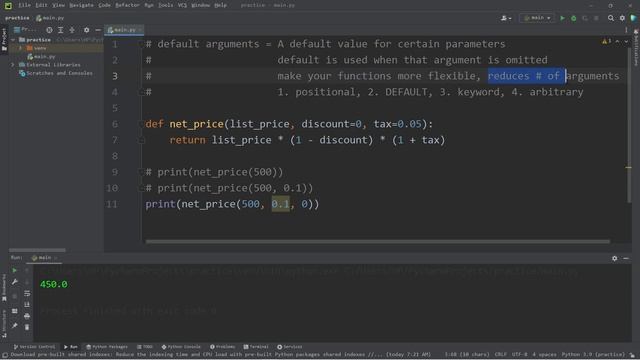640x360 pixels.
Task: Switch to the main.py editor tab
Action: pos(124,30)
